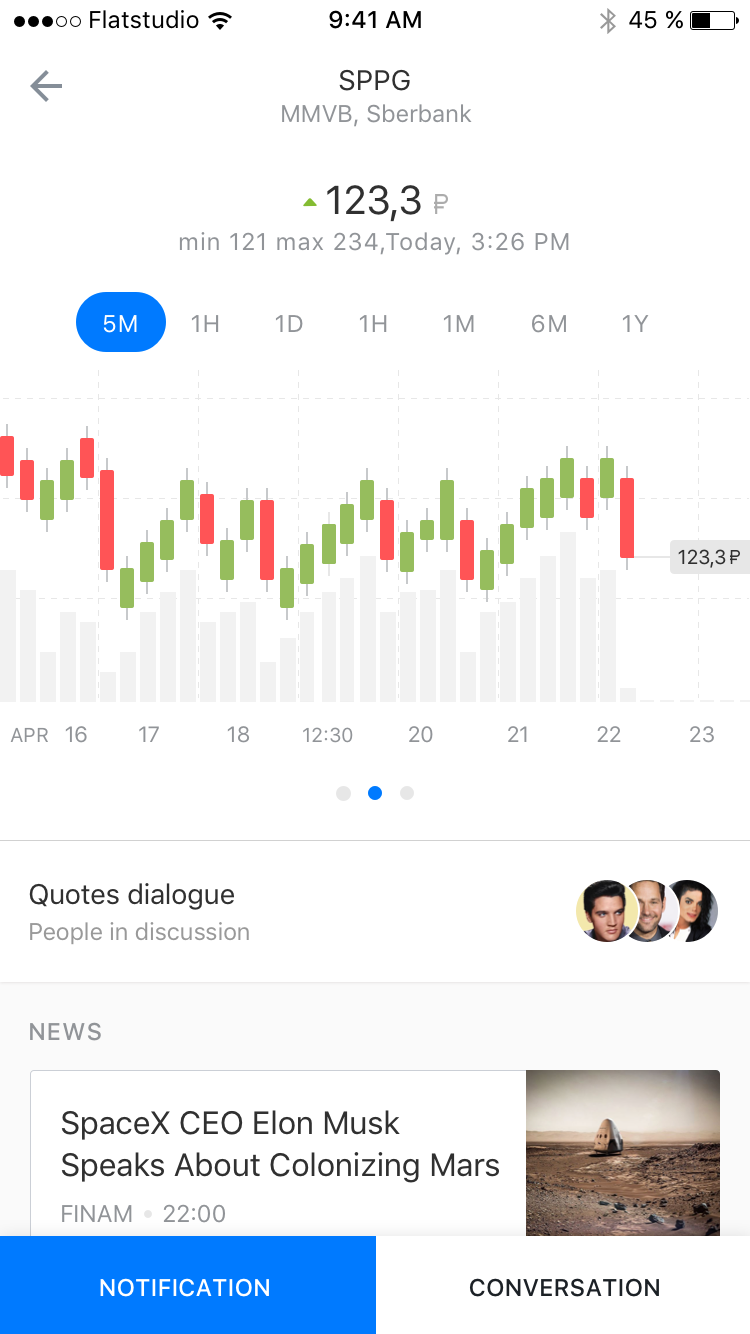Tap the green price-up triangle icon
The height and width of the screenshot is (1334, 750).
pyautogui.click(x=310, y=203)
